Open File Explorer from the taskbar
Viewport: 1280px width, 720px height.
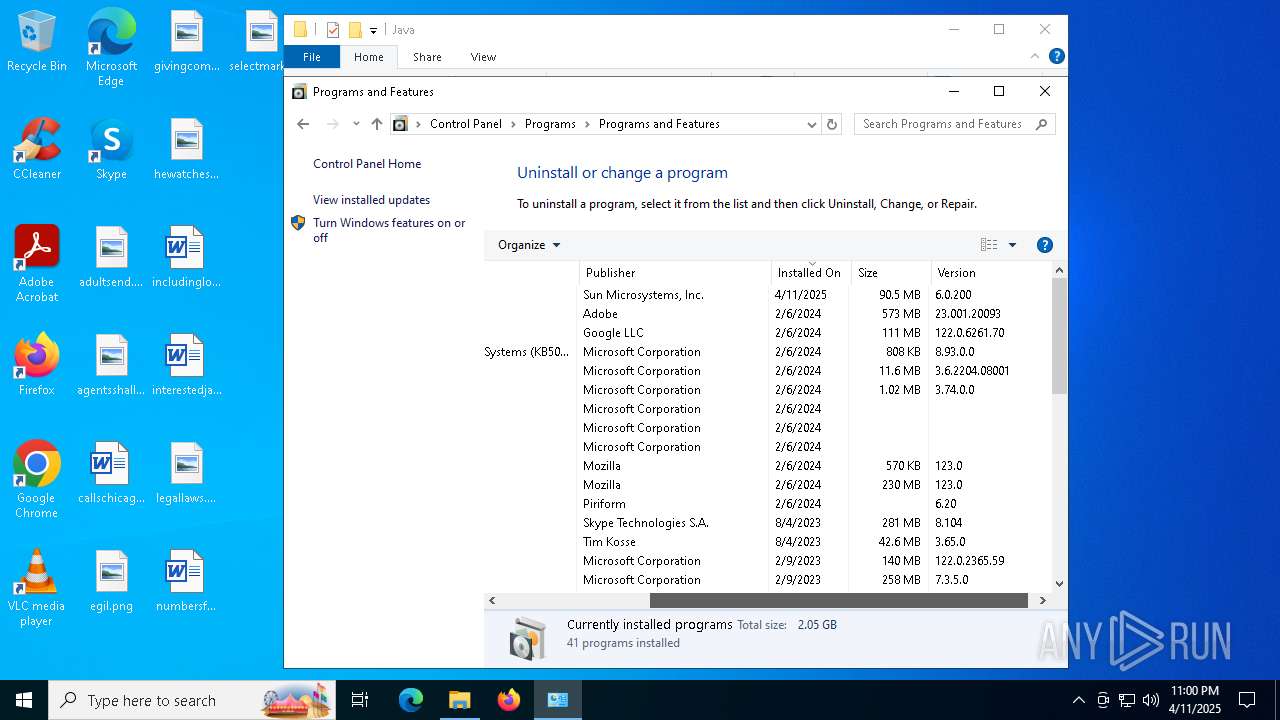(x=459, y=700)
